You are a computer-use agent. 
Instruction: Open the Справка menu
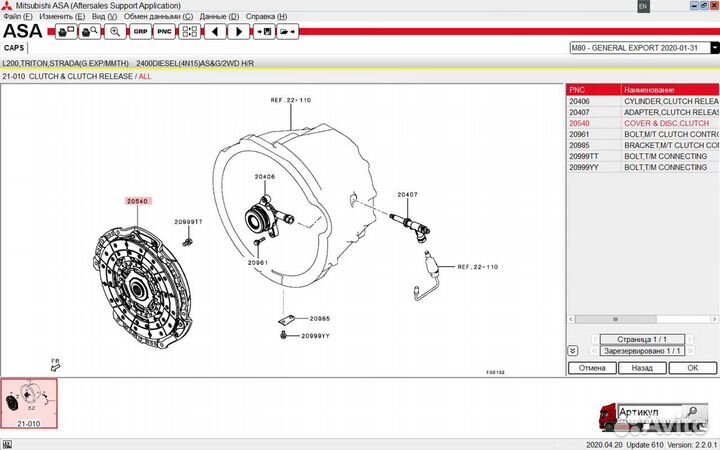(x=266, y=17)
